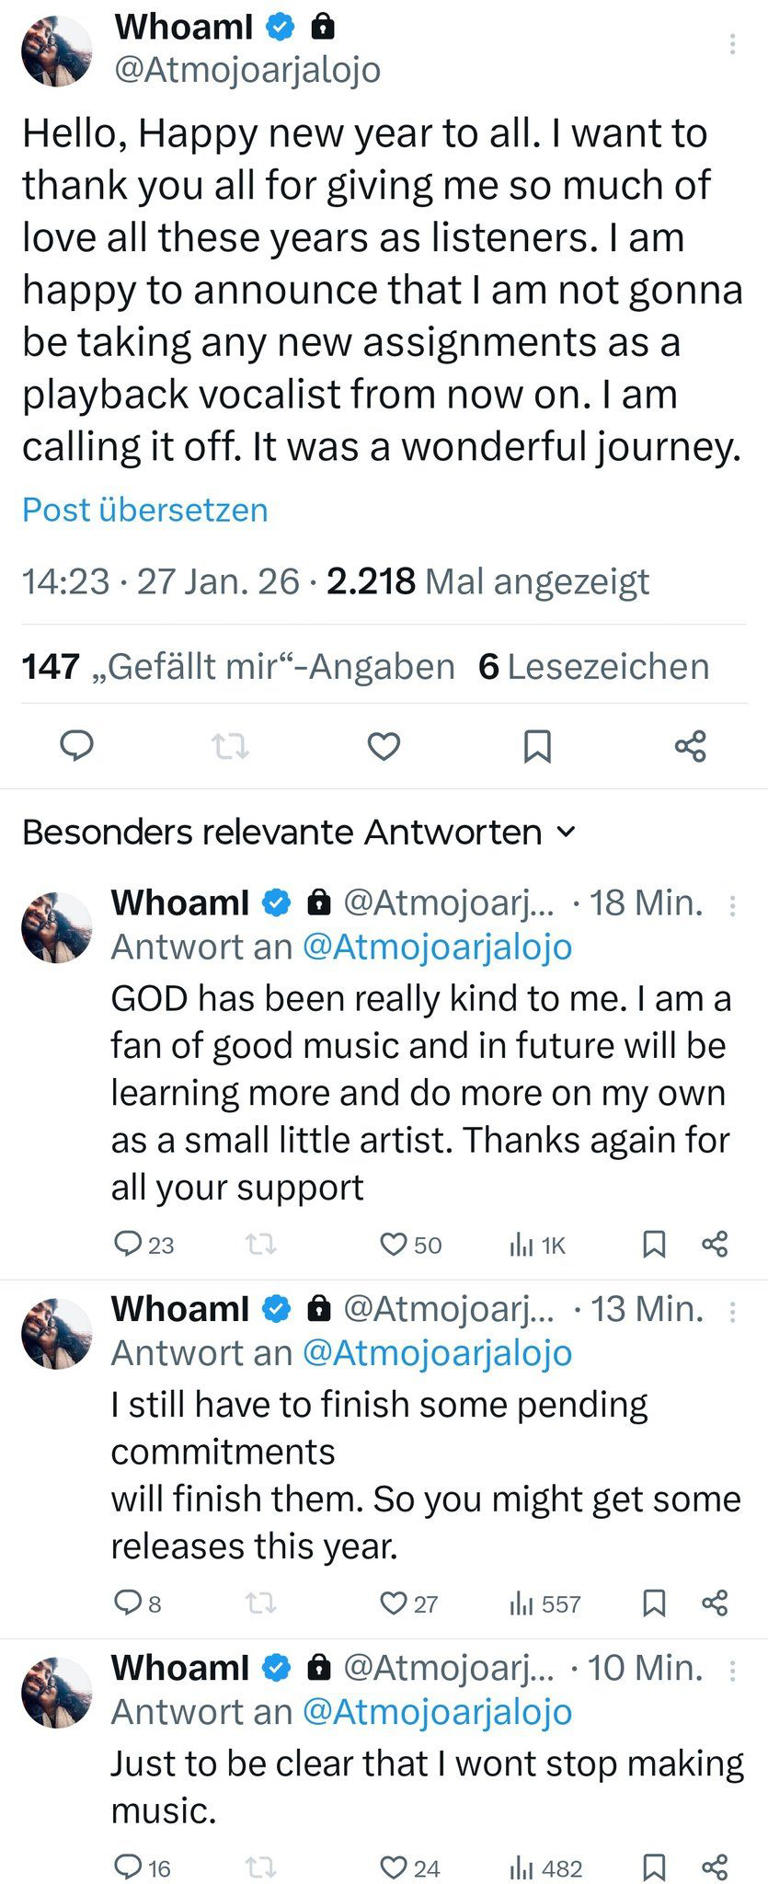View analytics of the "pending commitments" reply
The width and height of the screenshot is (768, 1884).
click(x=522, y=1603)
